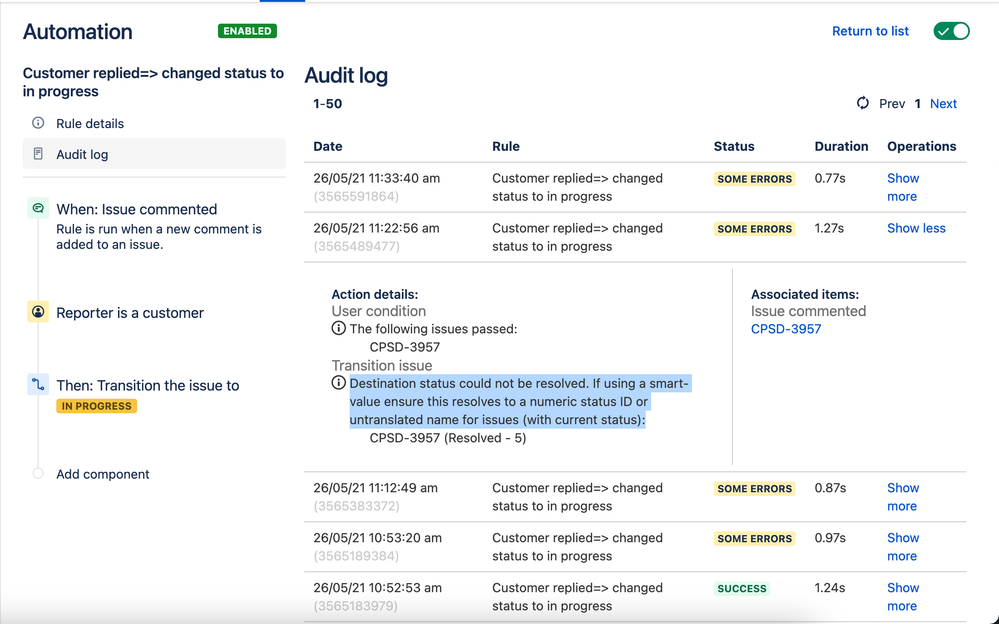The width and height of the screenshot is (999, 624).
Task: Show more for the 11:33:40 am entry
Action: click(903, 187)
